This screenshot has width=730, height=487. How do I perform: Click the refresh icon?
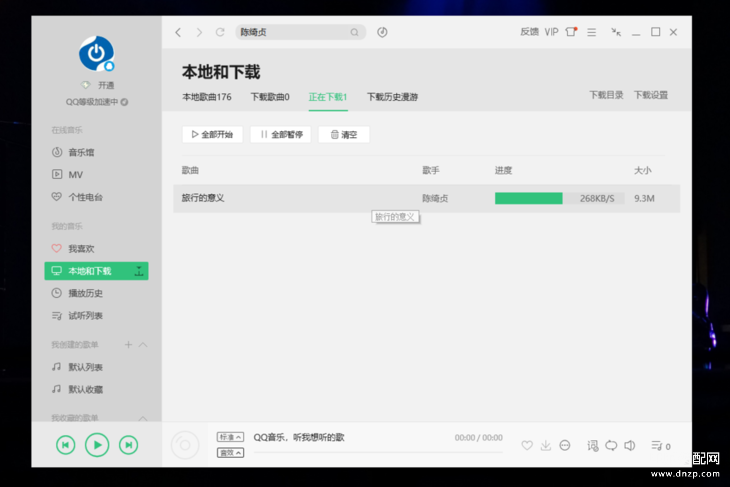[x=220, y=32]
